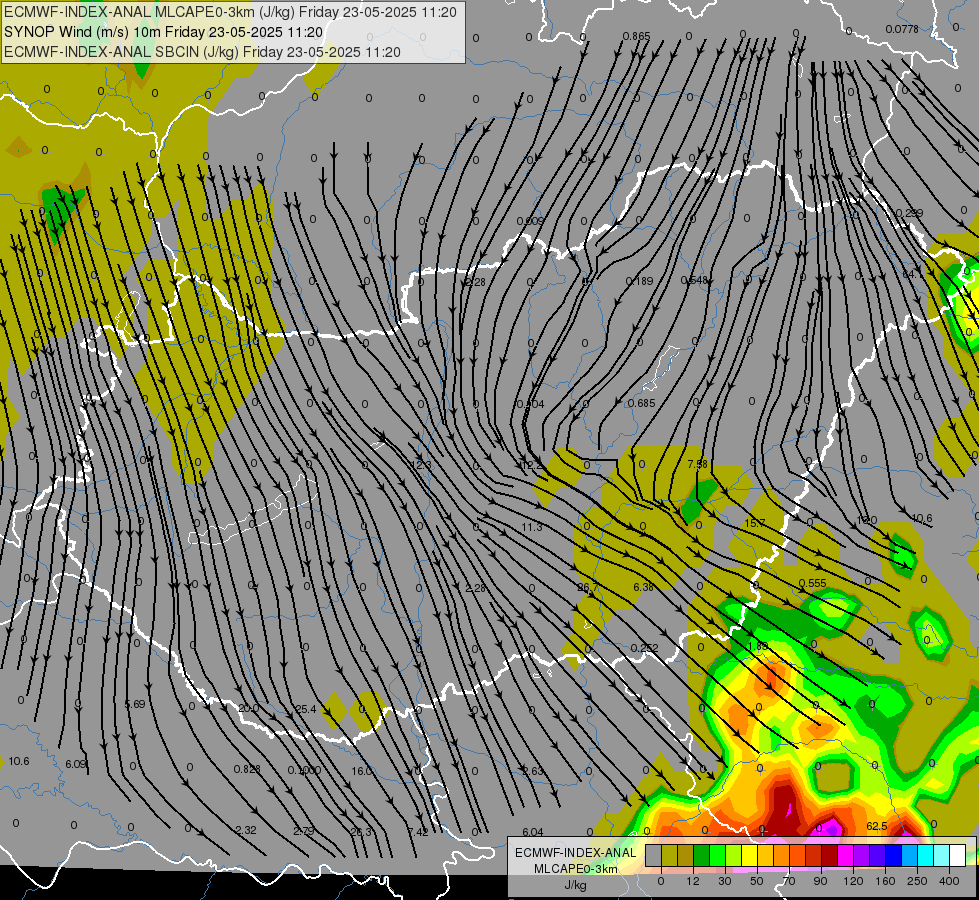This screenshot has height=900, width=979.
Task: Click the legend tick label 30
Action: [725, 881]
